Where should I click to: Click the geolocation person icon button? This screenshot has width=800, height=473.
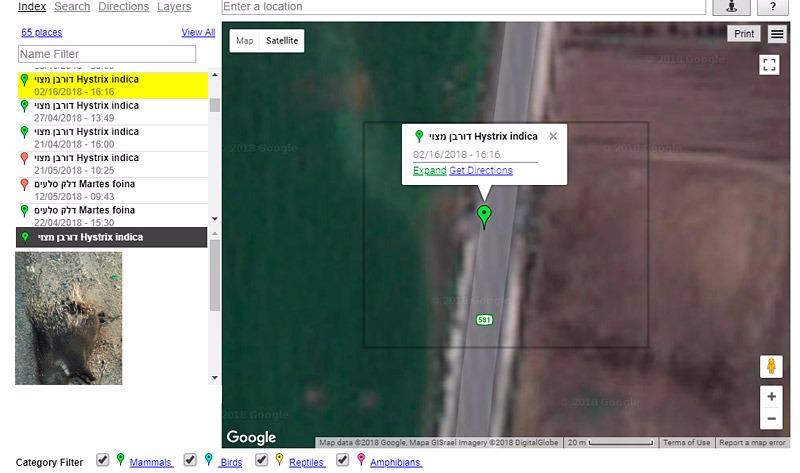[730, 7]
